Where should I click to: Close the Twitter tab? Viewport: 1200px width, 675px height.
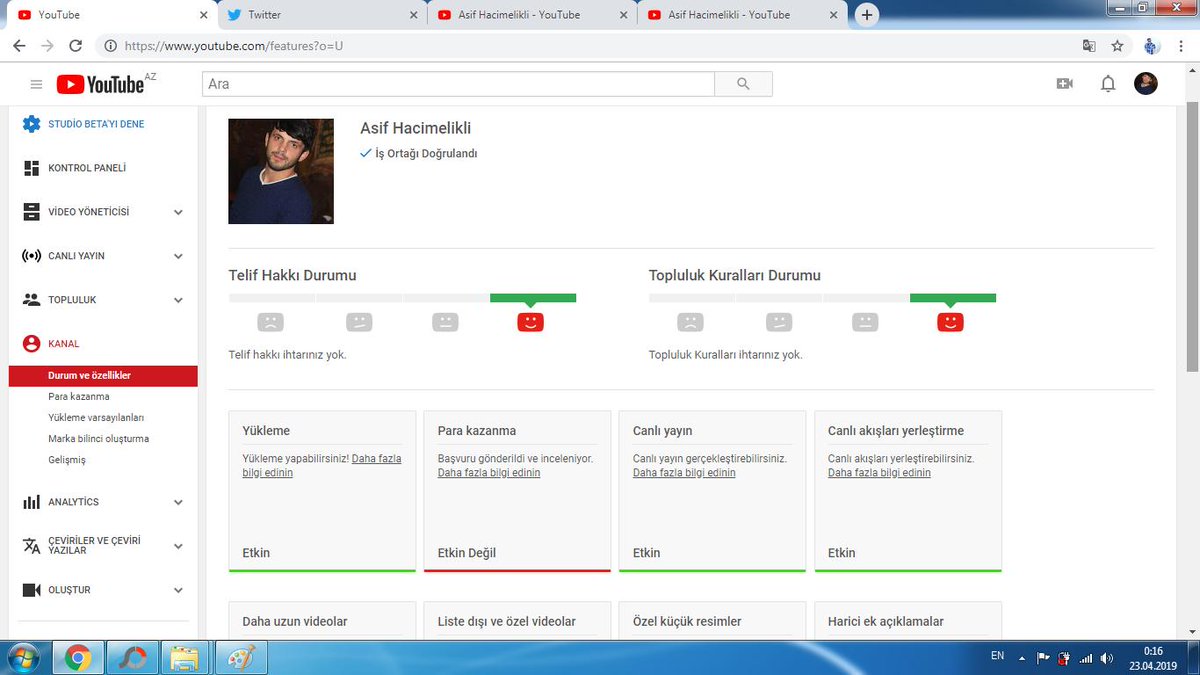coord(413,15)
